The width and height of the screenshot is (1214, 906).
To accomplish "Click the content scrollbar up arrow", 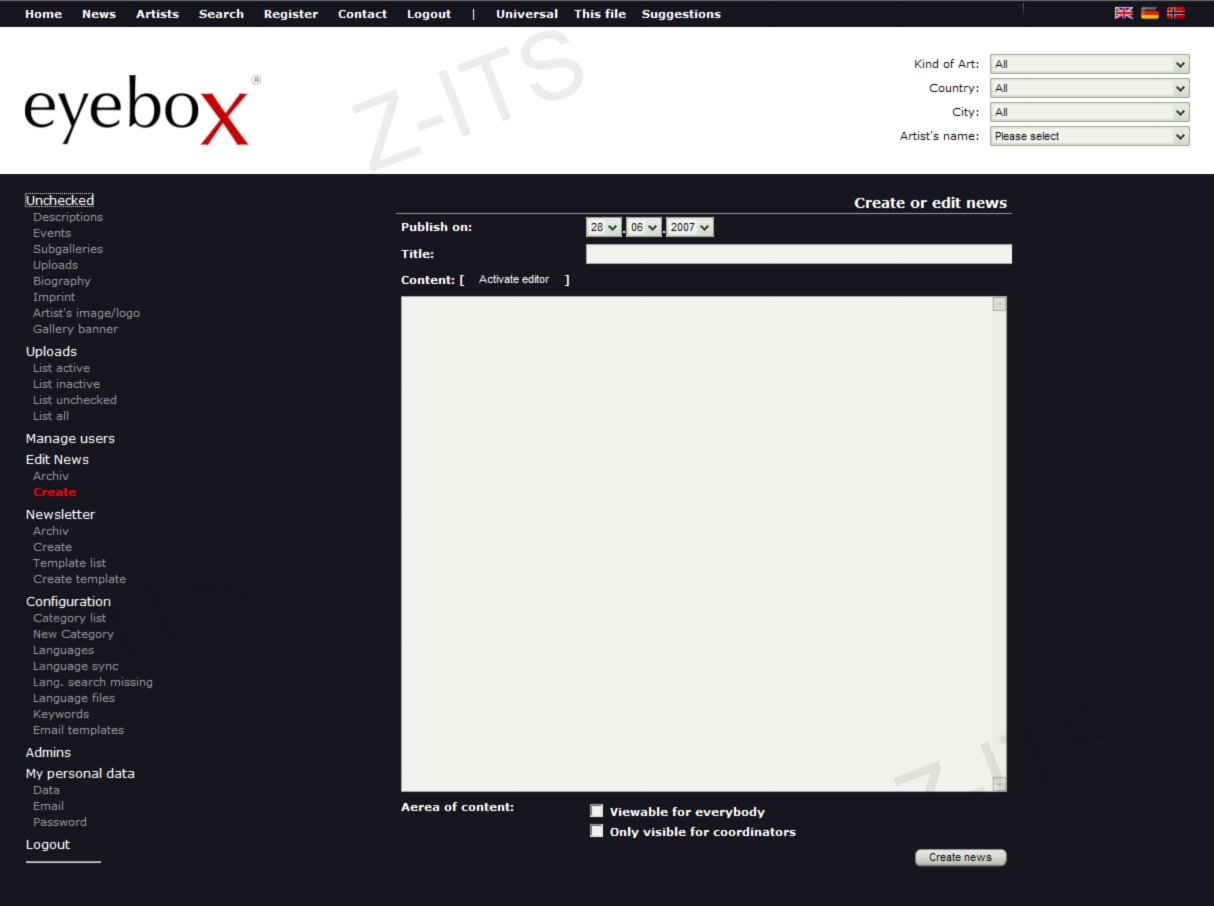I will (999, 304).
